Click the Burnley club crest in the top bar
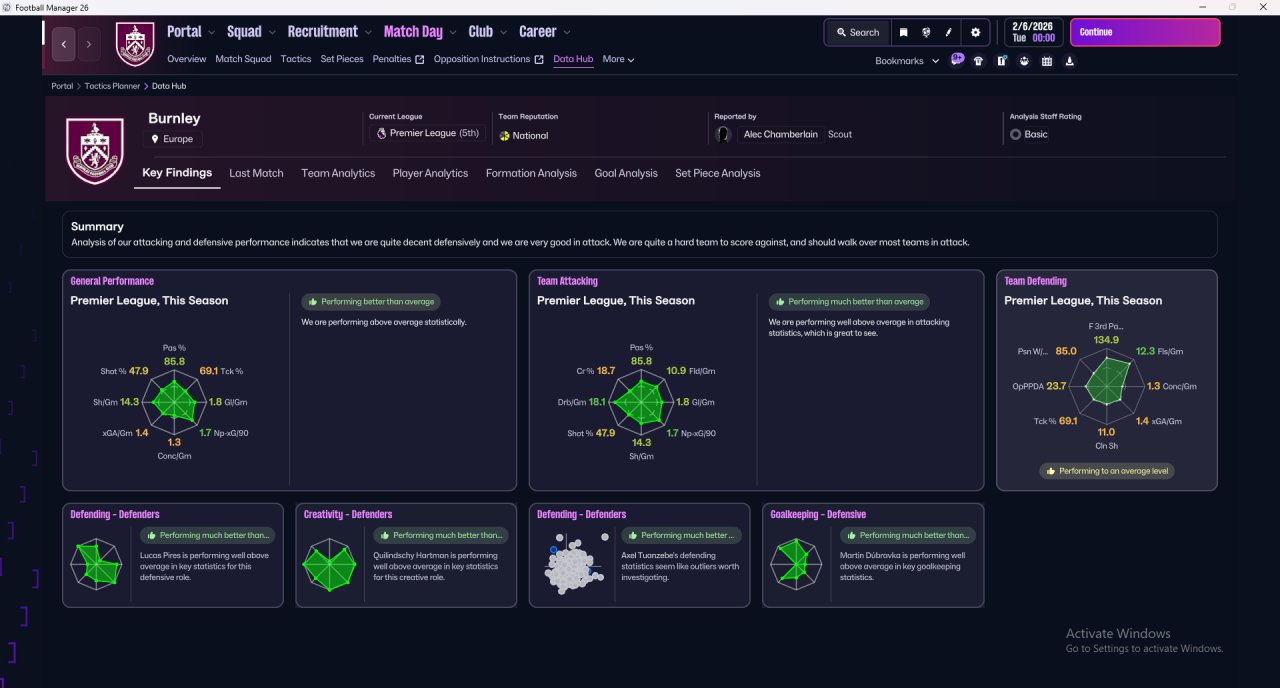This screenshot has width=1280, height=688. [x=135, y=44]
